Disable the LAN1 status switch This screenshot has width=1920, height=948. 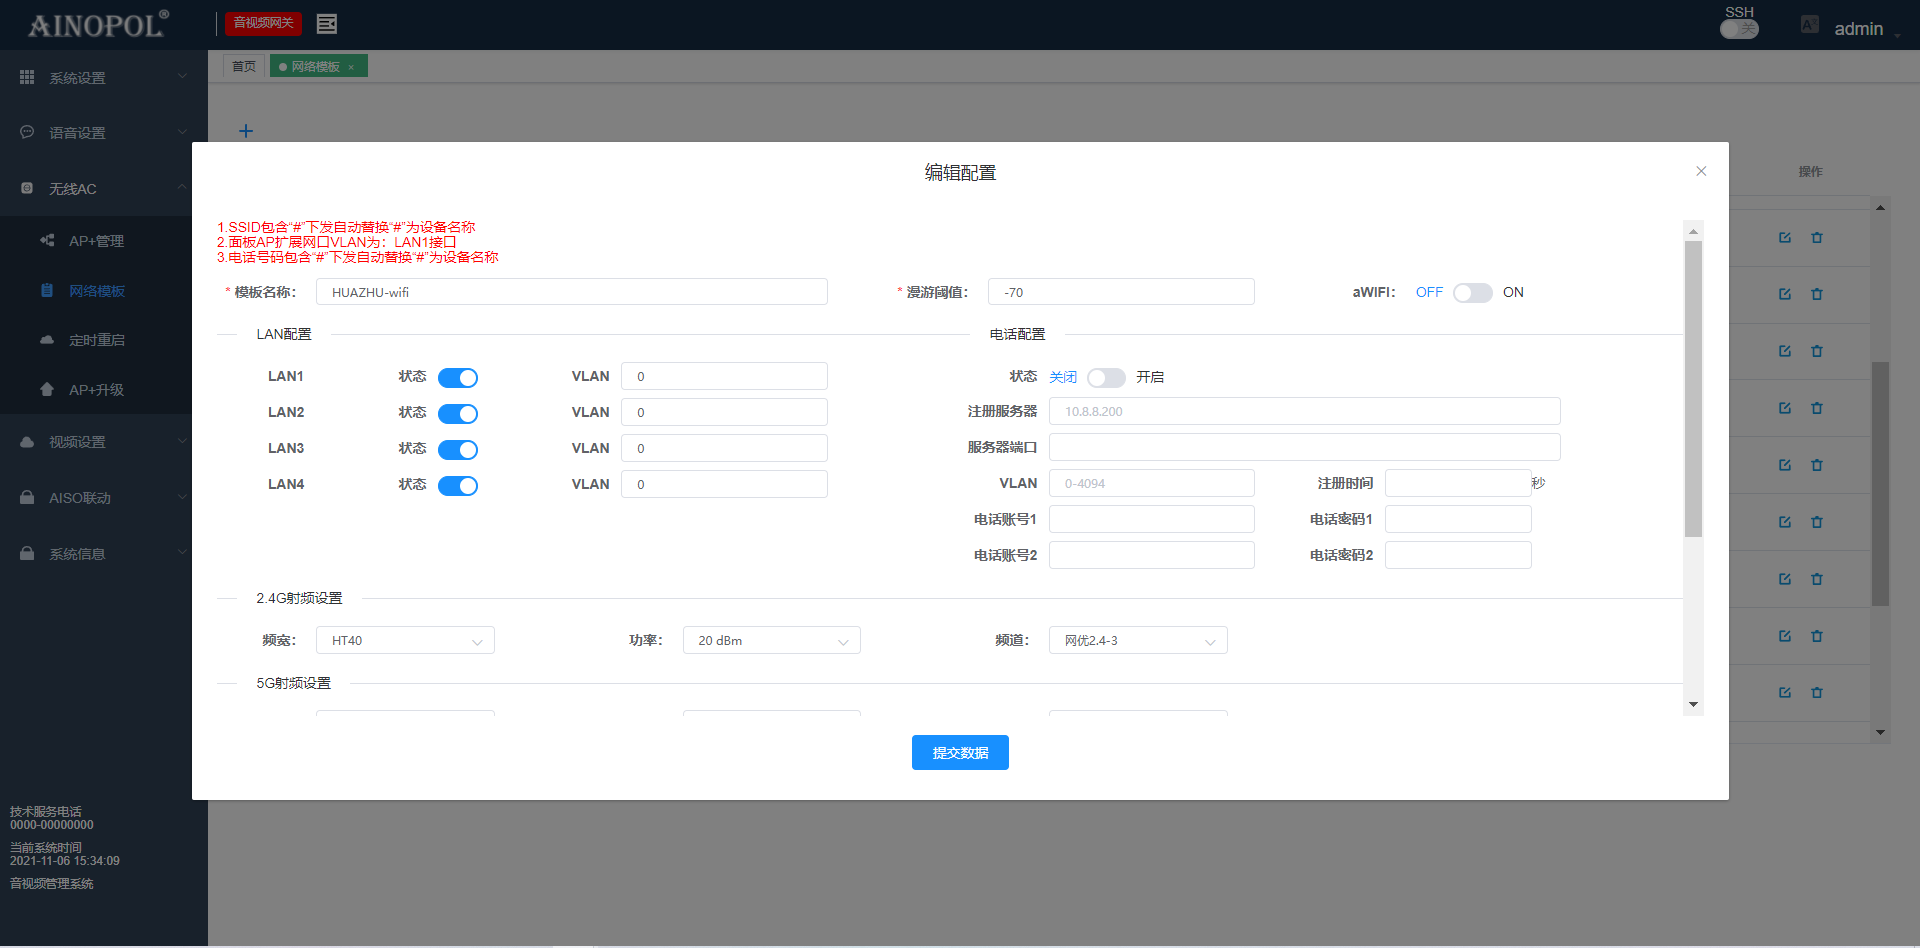[458, 377]
